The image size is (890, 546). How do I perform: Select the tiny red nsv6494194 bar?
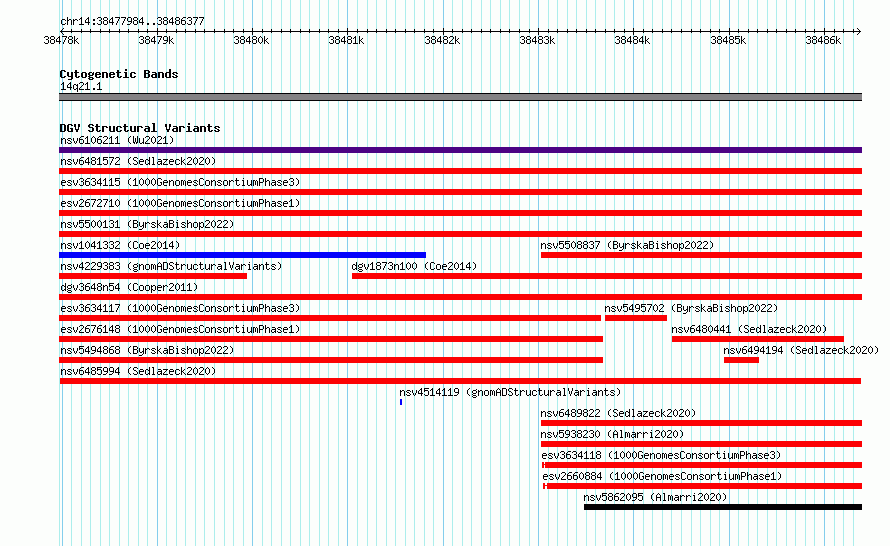pyautogui.click(x=741, y=360)
